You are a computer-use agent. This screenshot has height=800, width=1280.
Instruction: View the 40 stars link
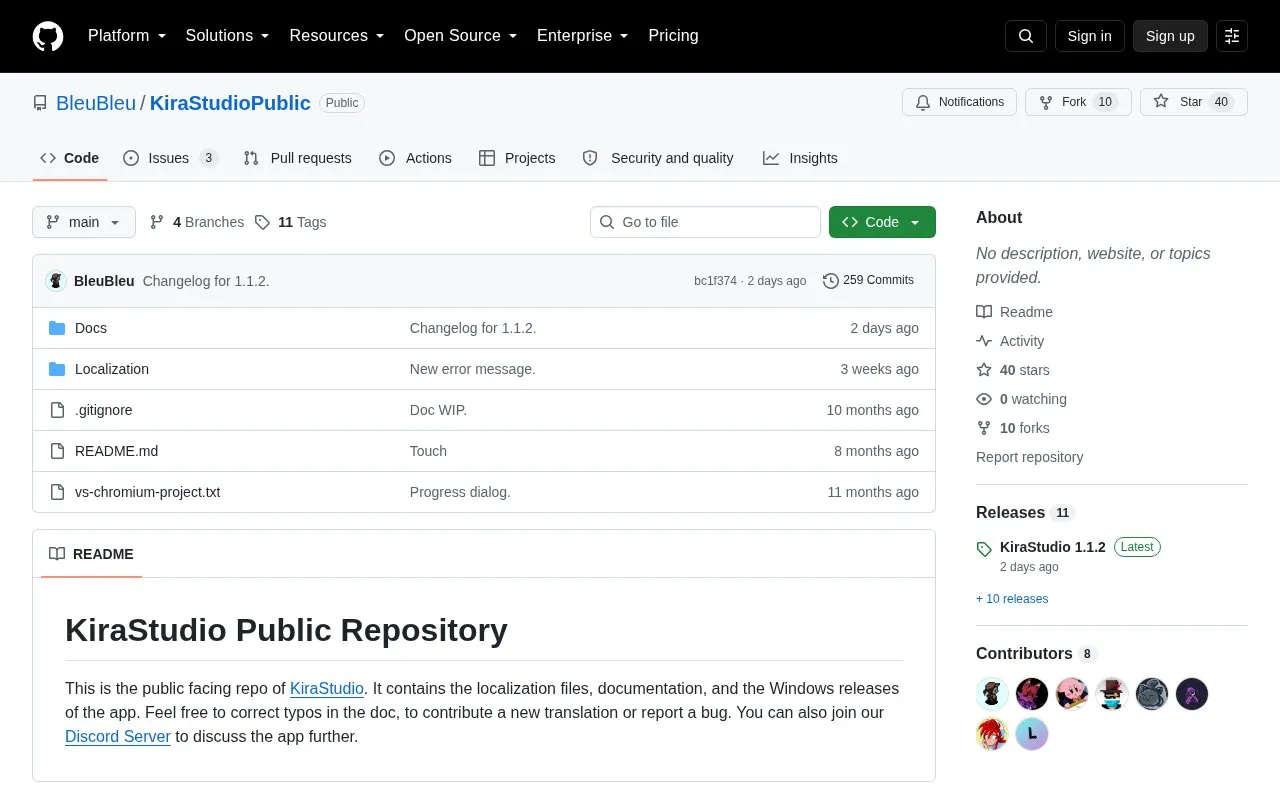click(1013, 370)
